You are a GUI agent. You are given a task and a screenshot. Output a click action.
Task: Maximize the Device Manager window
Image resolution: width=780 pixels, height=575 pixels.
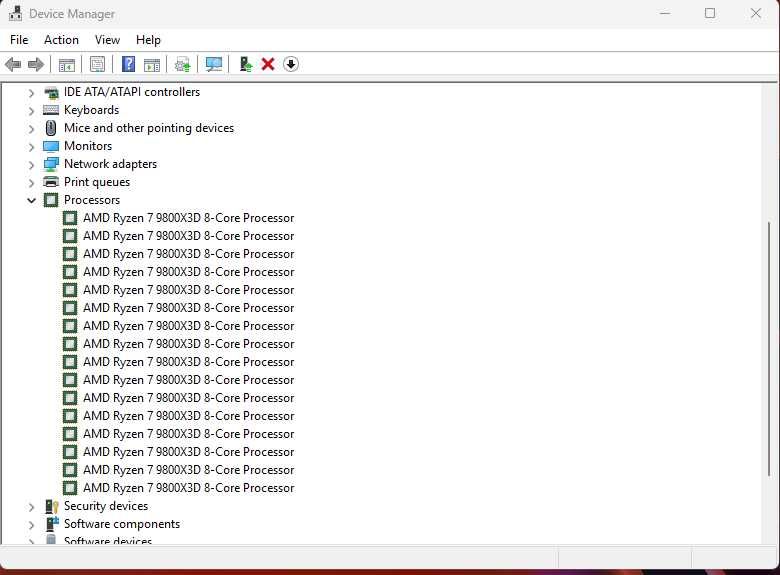point(710,13)
